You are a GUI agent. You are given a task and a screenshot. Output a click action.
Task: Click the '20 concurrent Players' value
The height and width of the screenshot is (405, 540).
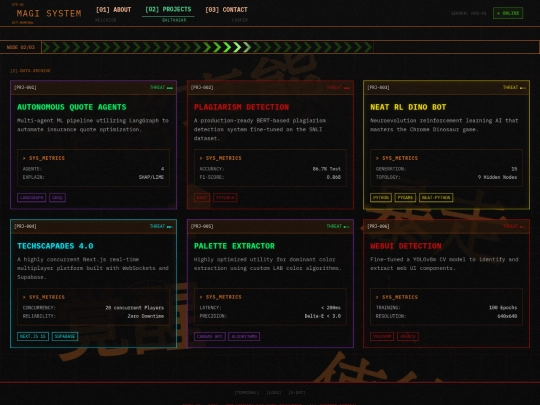point(135,308)
